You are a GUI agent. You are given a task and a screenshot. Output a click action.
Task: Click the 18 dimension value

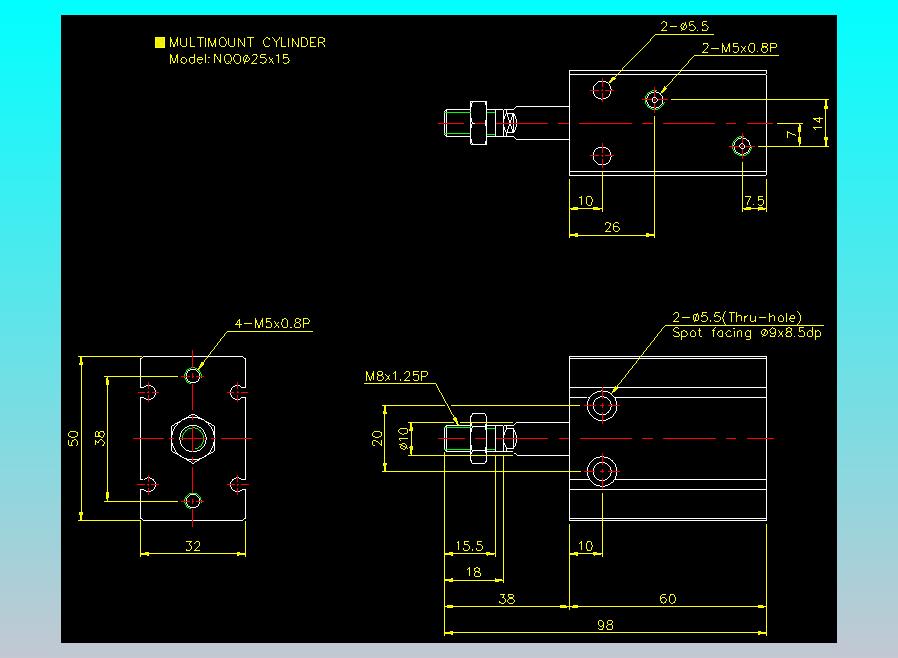(474, 572)
